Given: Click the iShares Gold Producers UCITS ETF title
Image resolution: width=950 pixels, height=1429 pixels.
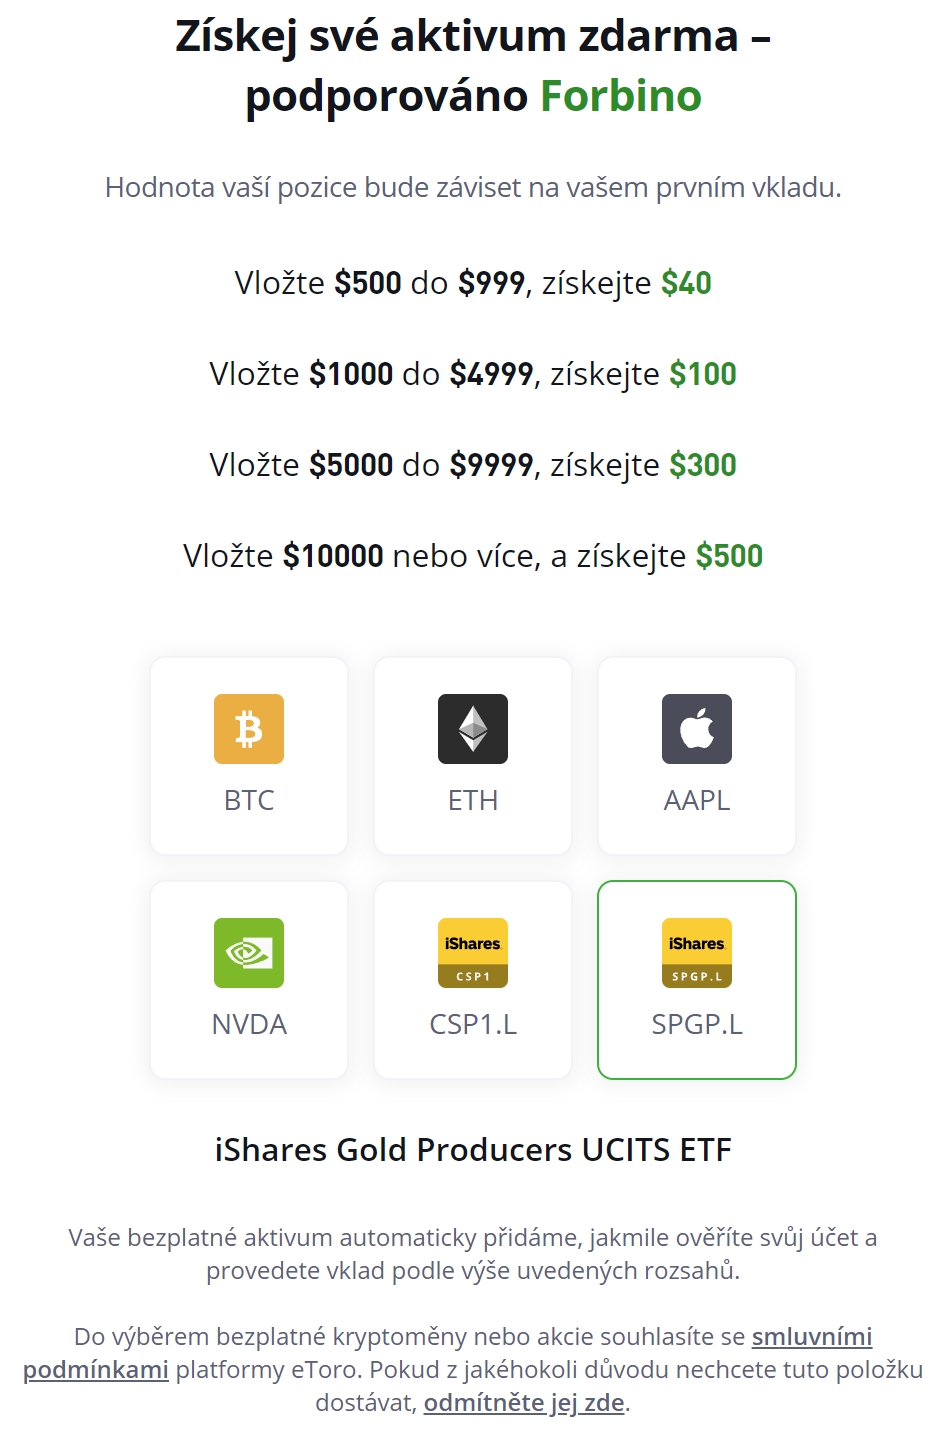Looking at the screenshot, I should (473, 1150).
